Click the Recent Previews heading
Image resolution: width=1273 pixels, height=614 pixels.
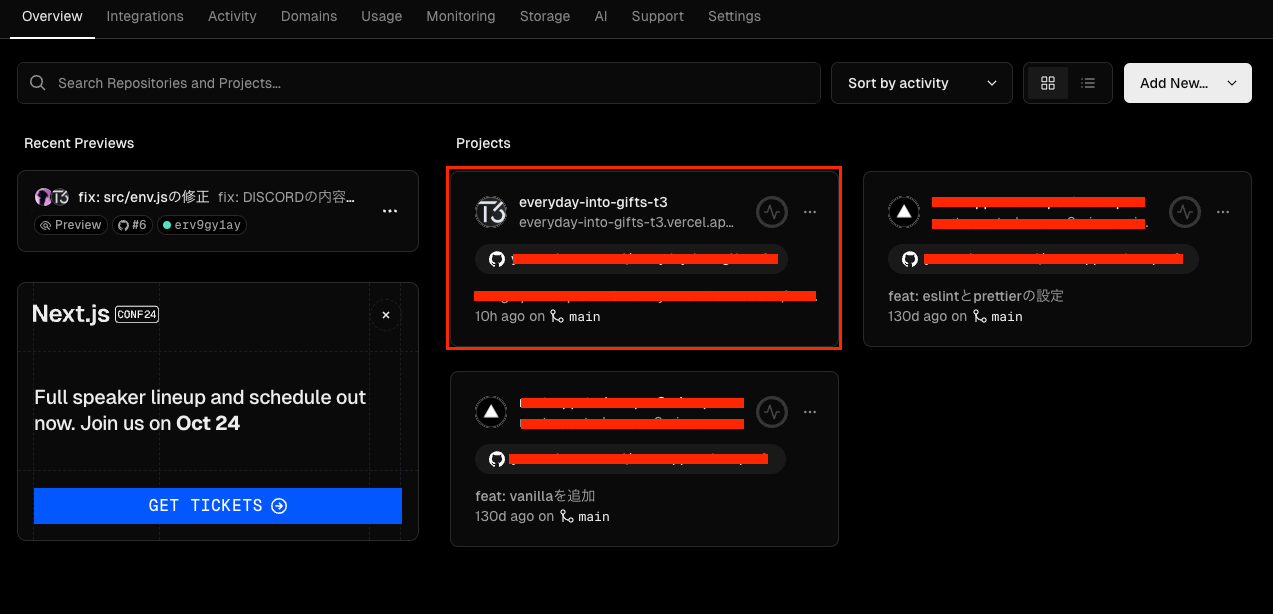tap(79, 143)
